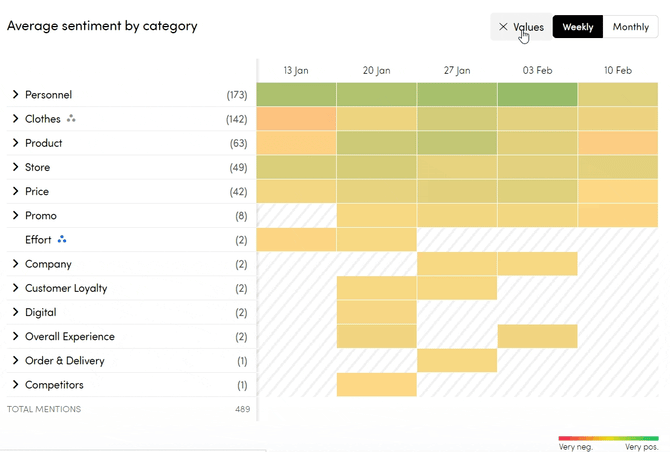Toggle the Values display button
Viewport: 670px width, 452px height.
(x=521, y=27)
